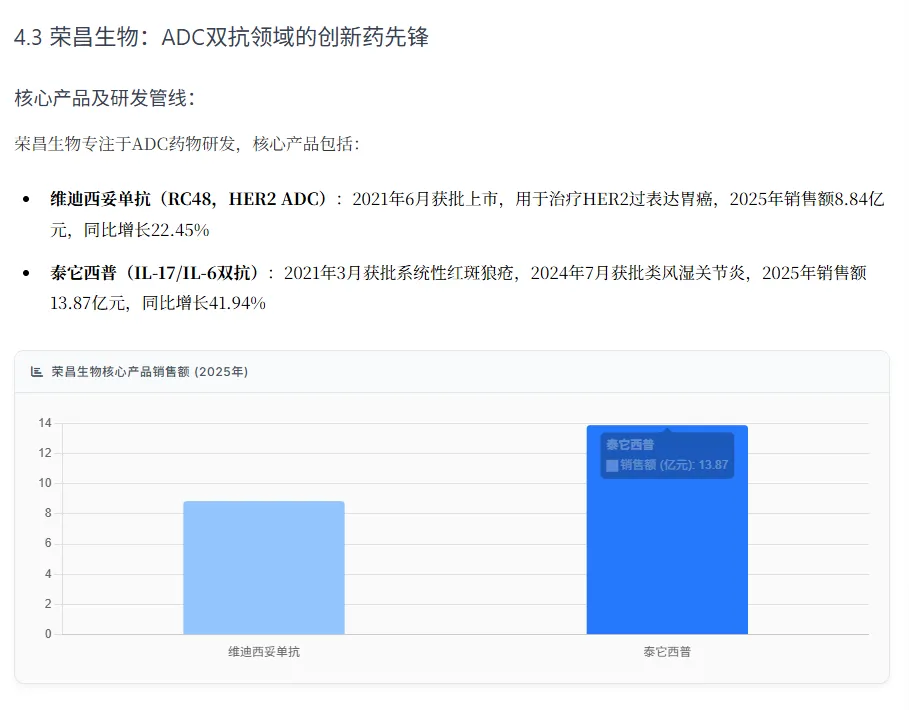Click the blue color square in the tooltip

point(612,465)
